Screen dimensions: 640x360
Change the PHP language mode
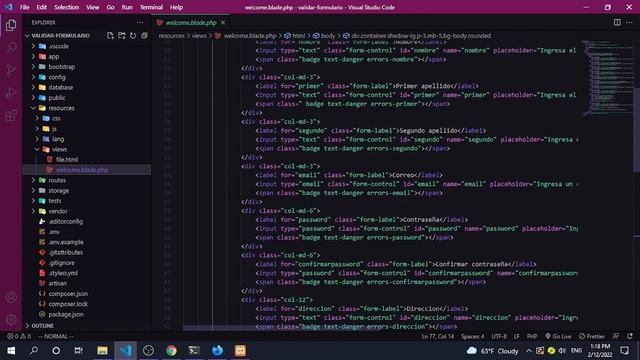[532, 336]
